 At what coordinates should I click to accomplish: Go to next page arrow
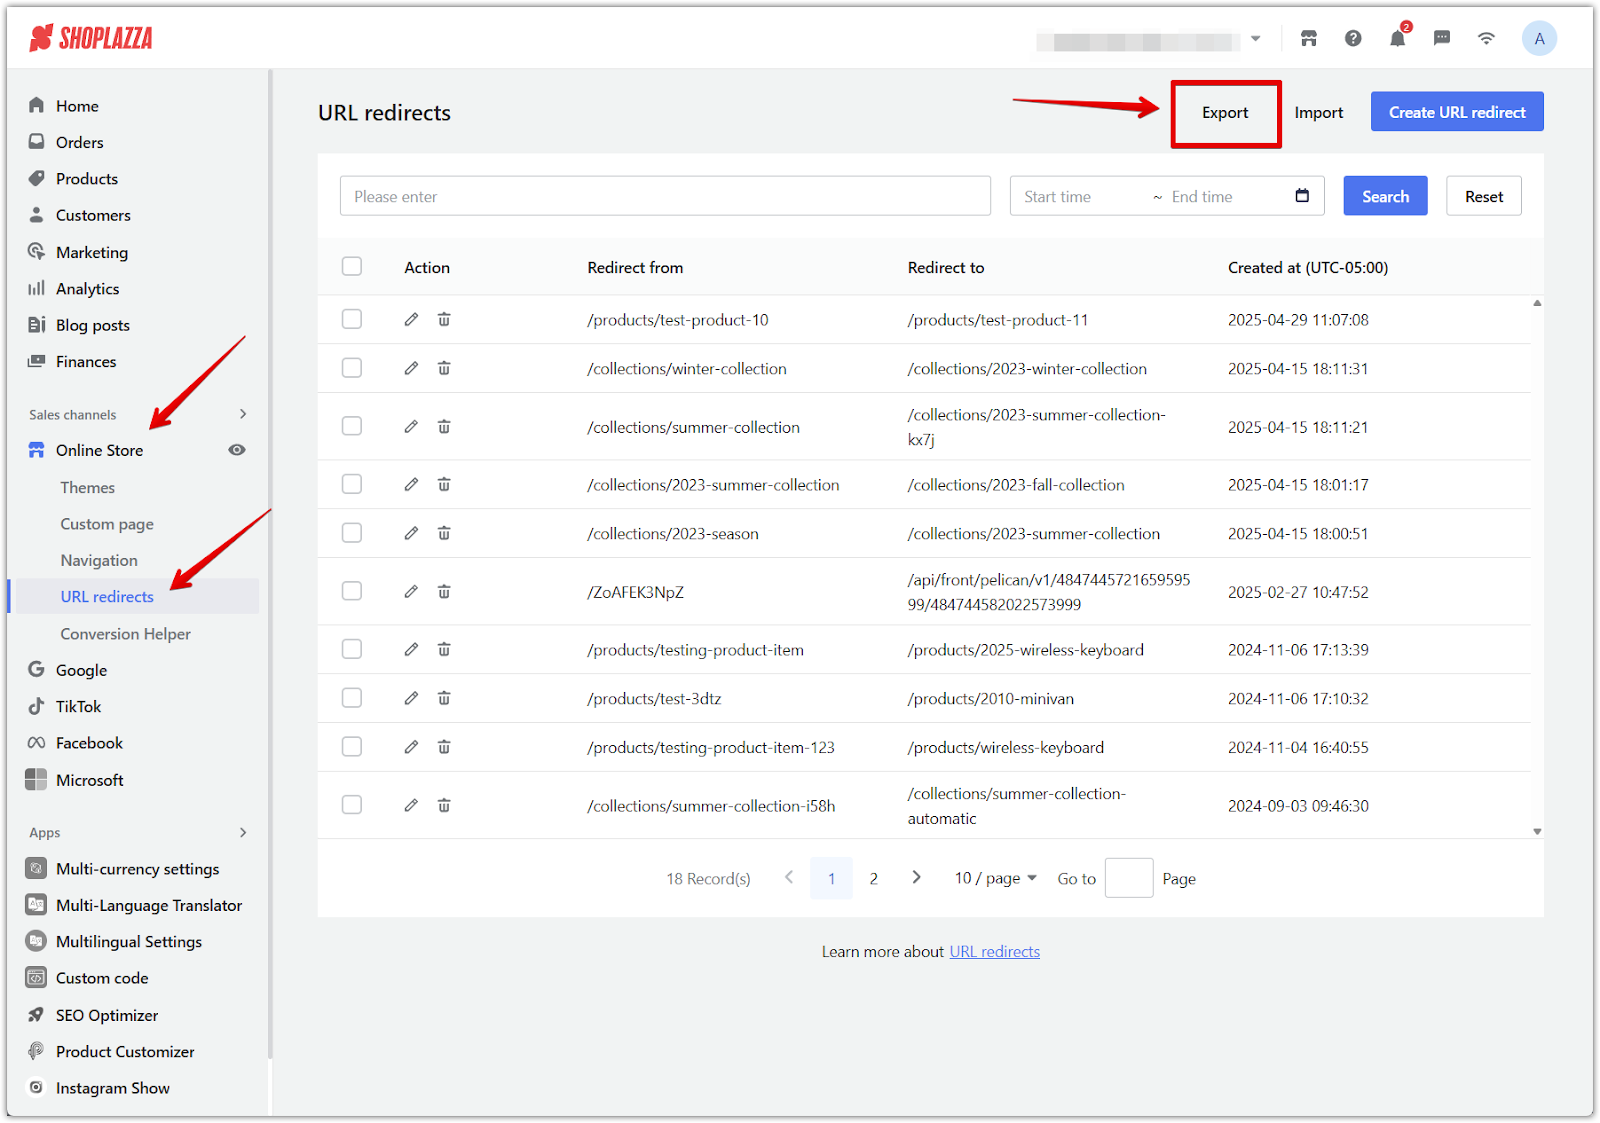pos(917,877)
